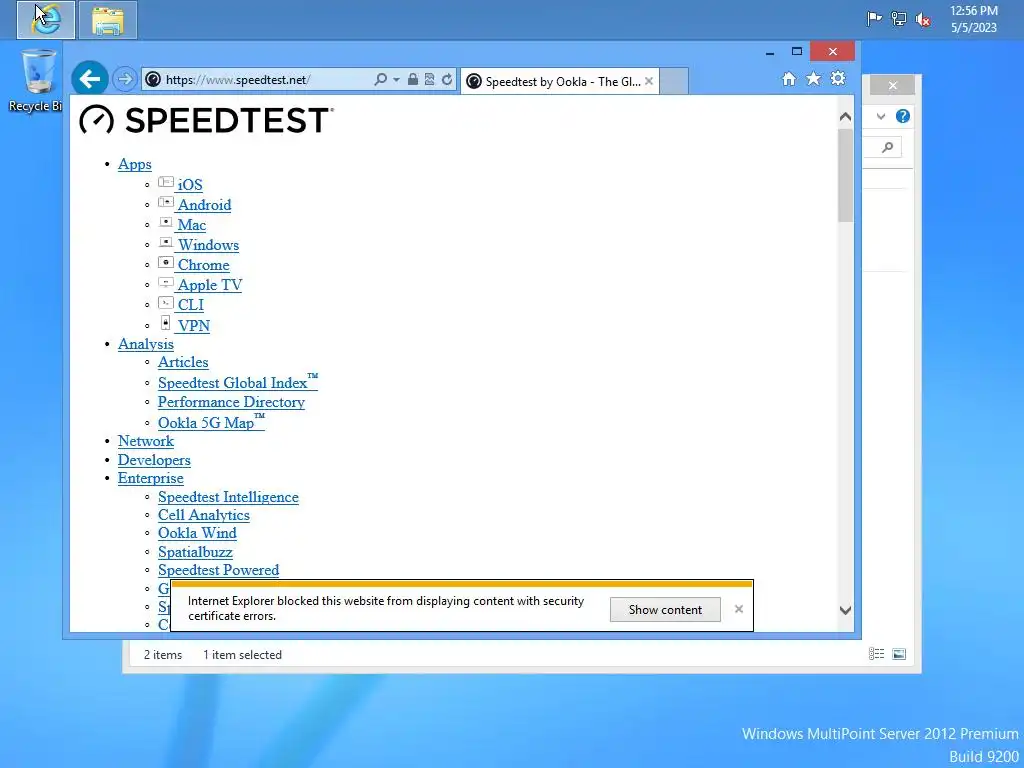Switch Explorer window to details view icon

click(x=876, y=654)
